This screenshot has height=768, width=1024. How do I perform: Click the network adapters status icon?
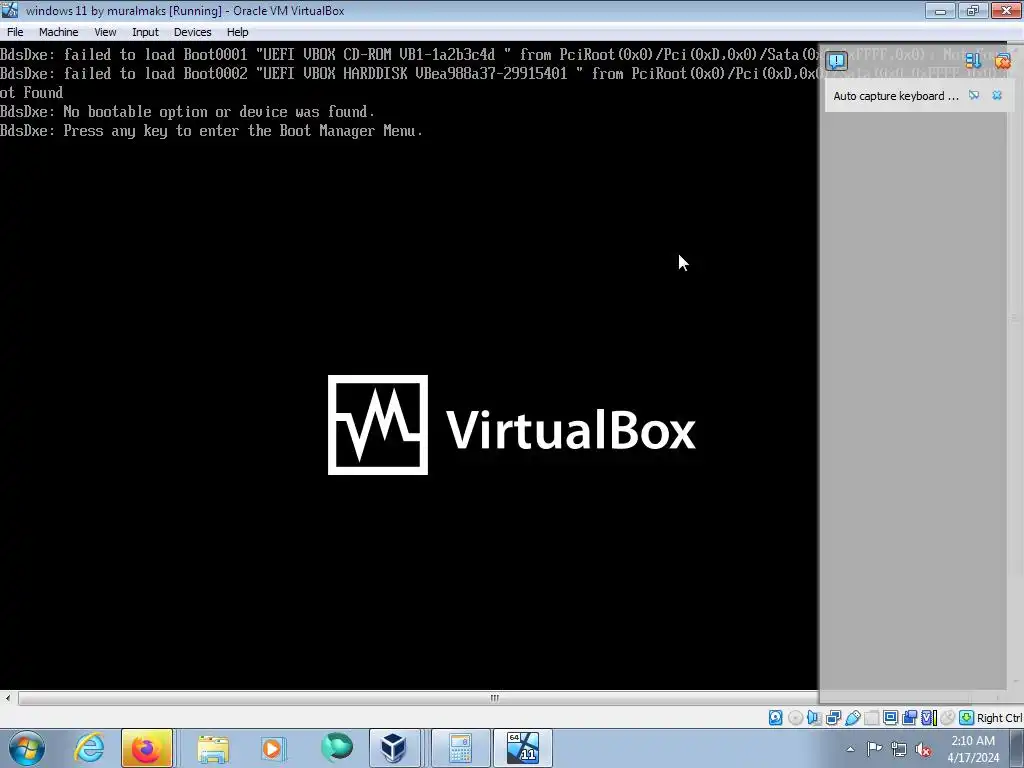833,718
